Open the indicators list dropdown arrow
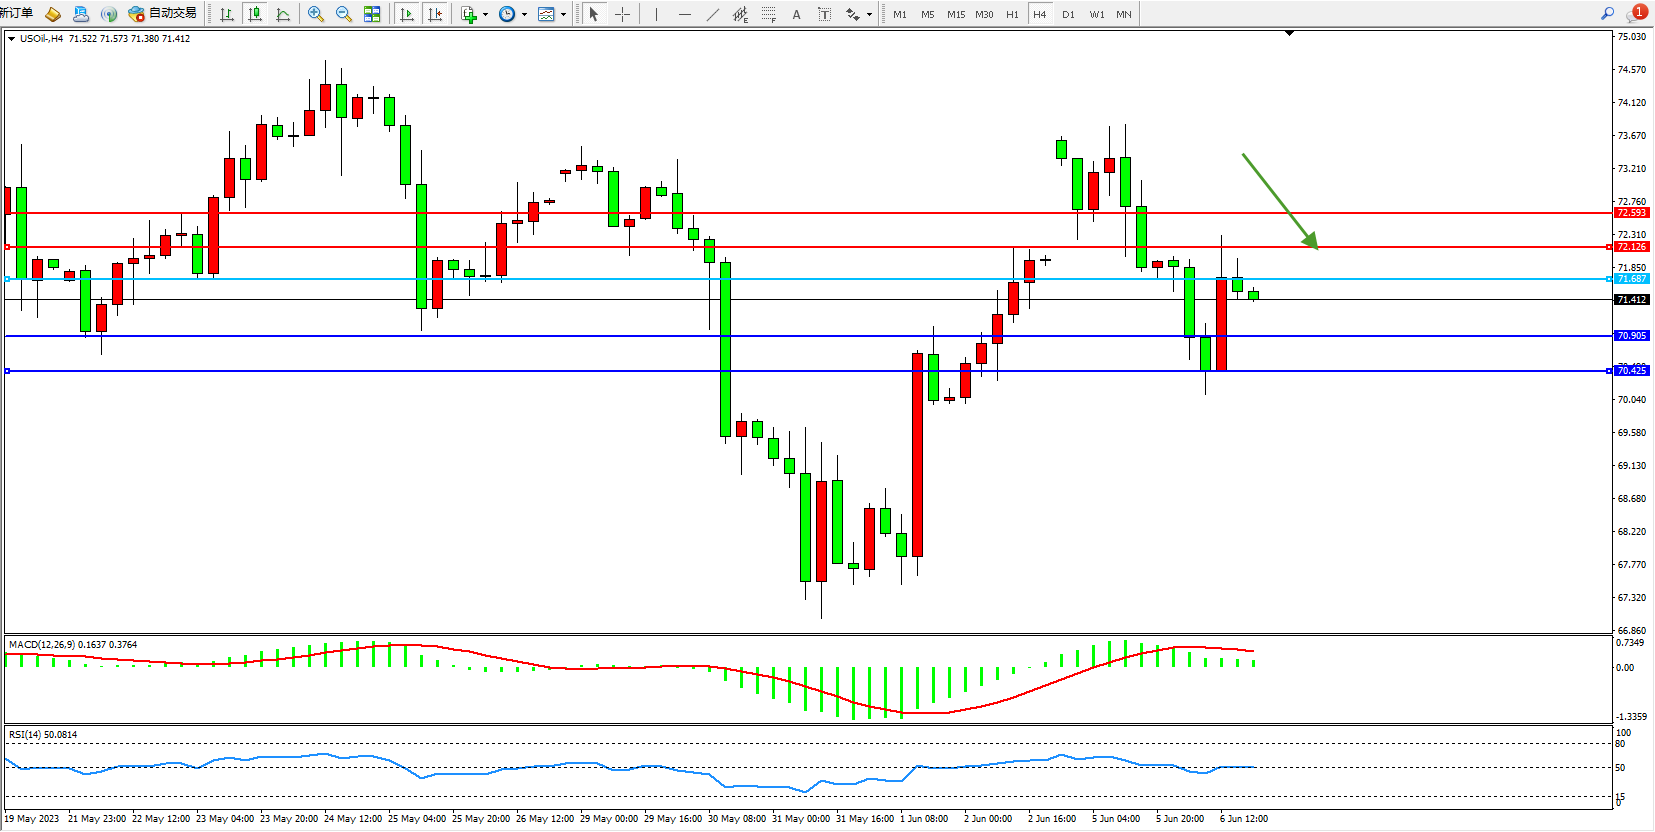Viewport: 1655px width, 832px height. 485,15
